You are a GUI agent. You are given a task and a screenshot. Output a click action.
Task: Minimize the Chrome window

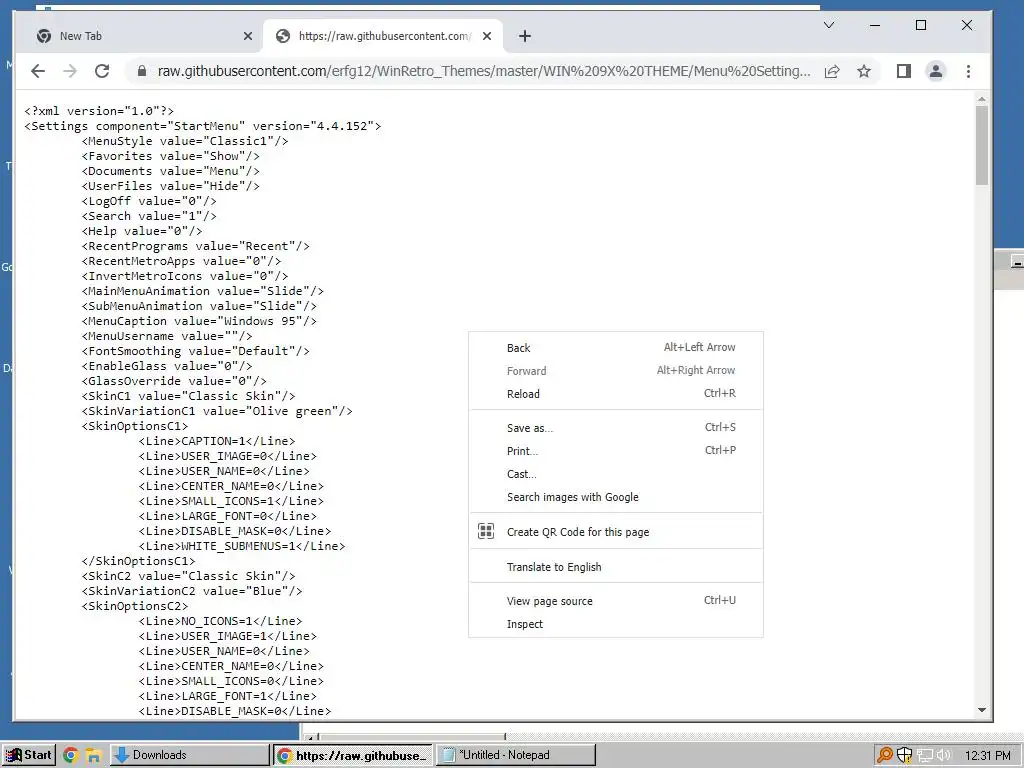875,25
